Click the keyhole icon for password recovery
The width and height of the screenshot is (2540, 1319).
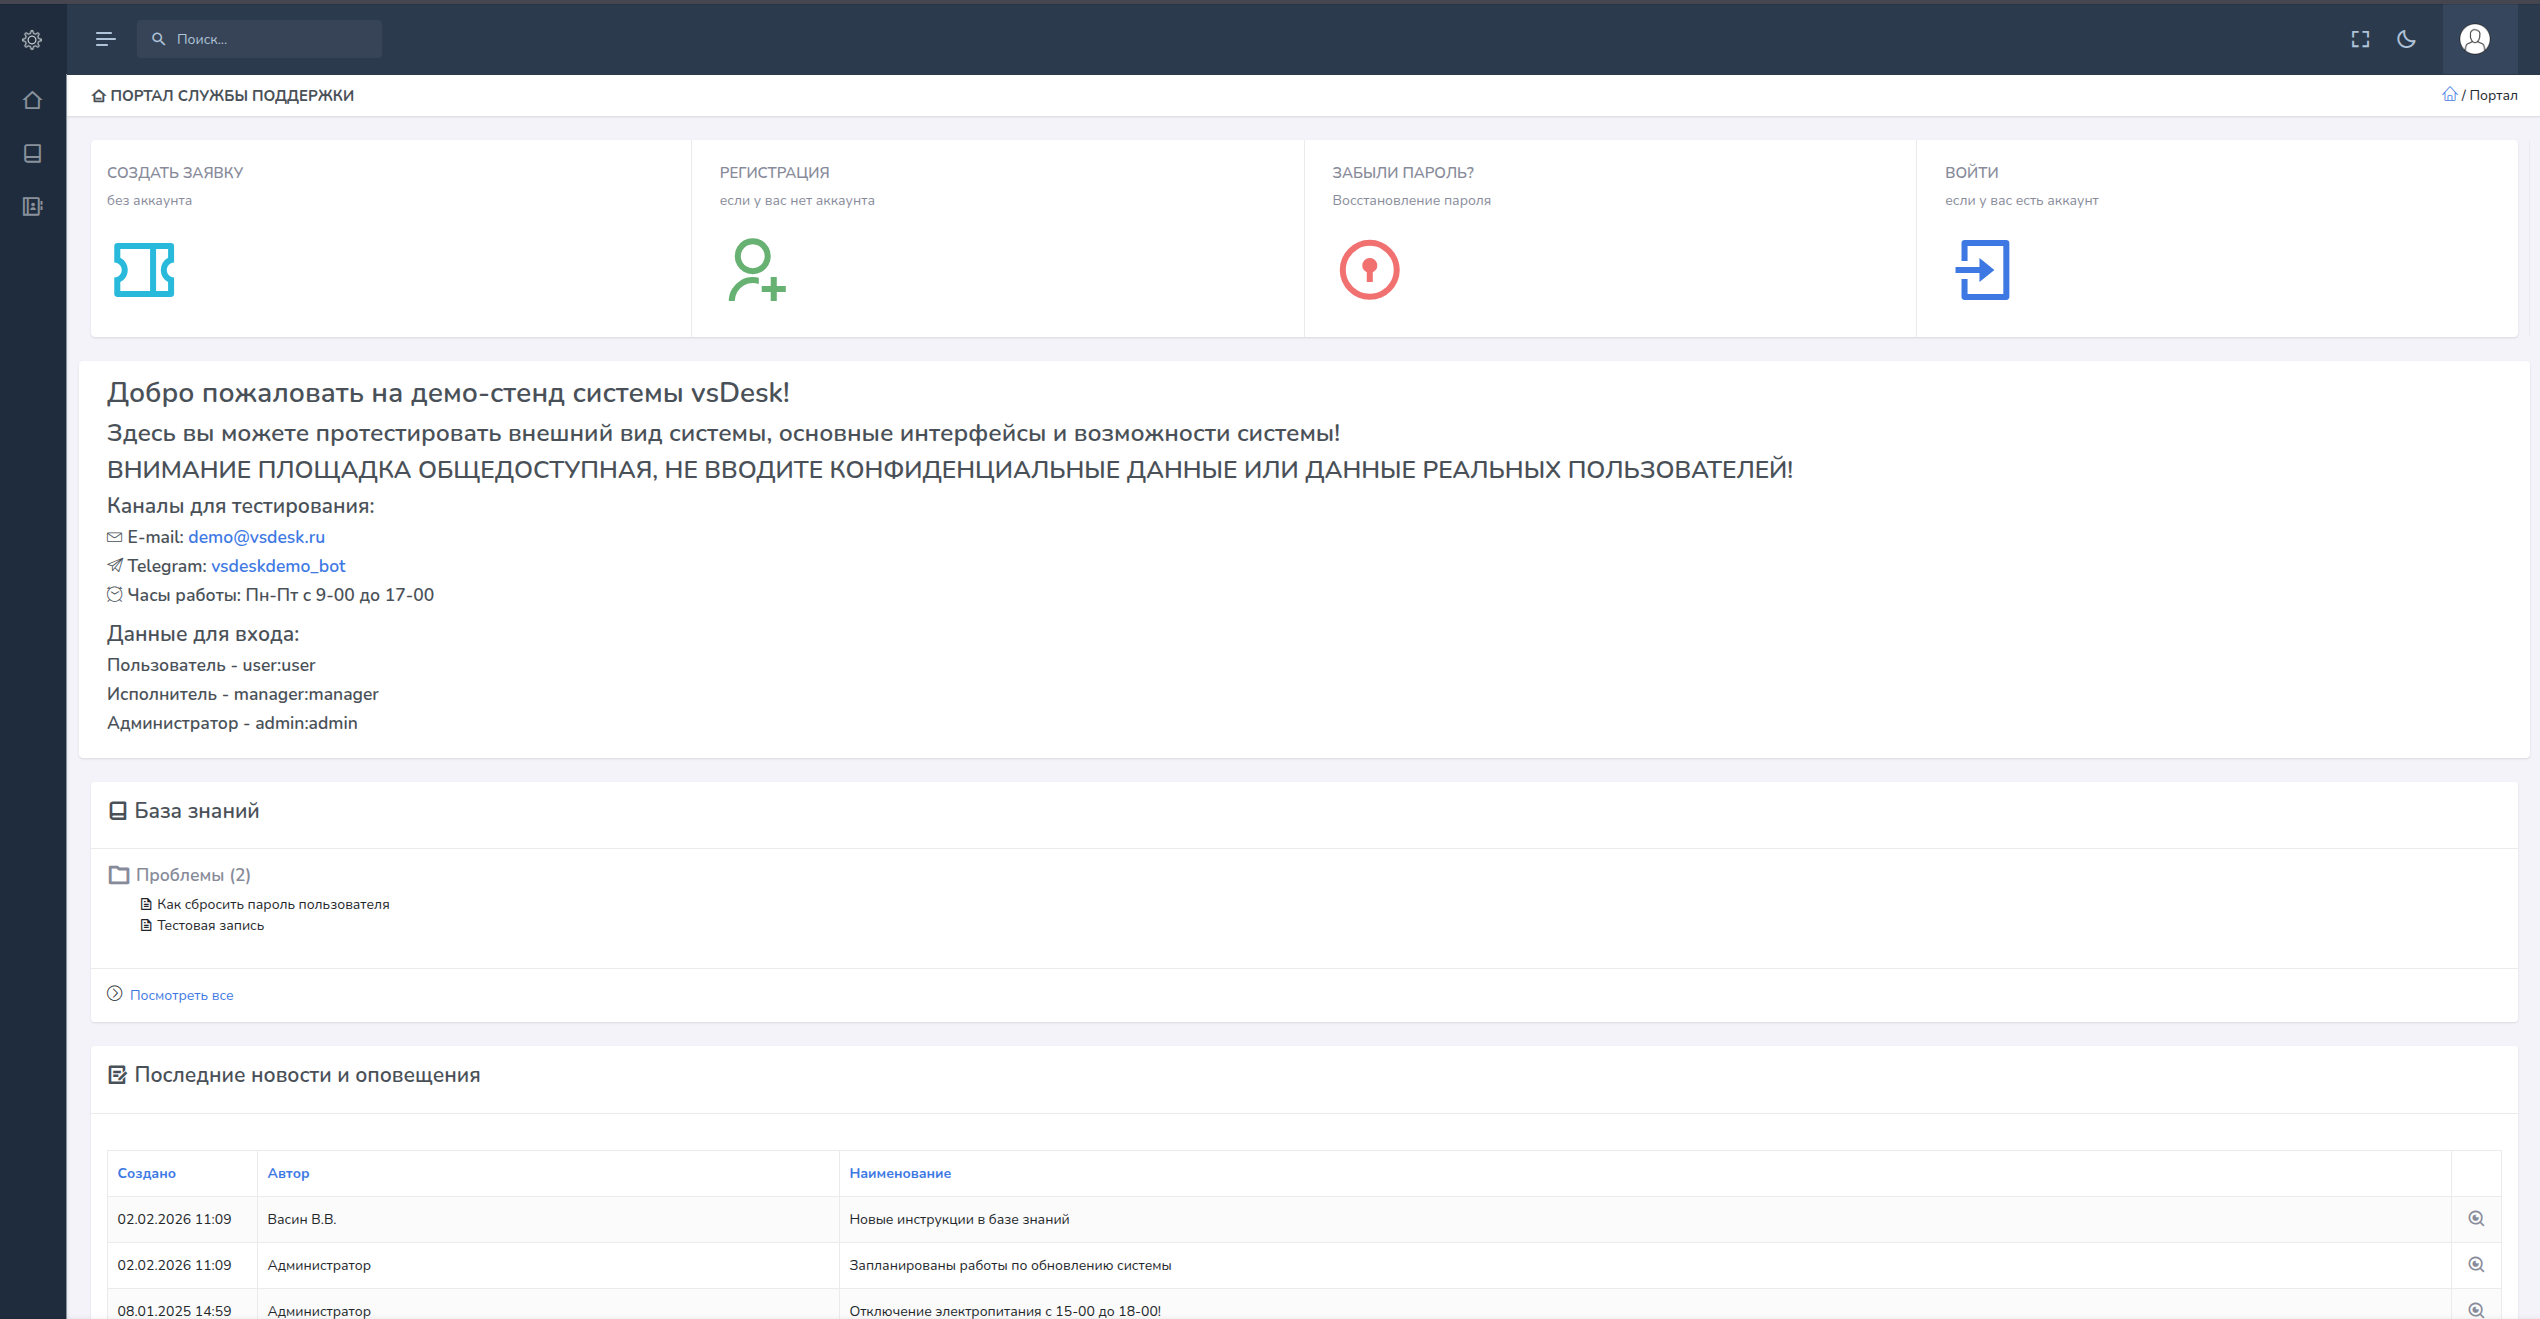pyautogui.click(x=1369, y=270)
